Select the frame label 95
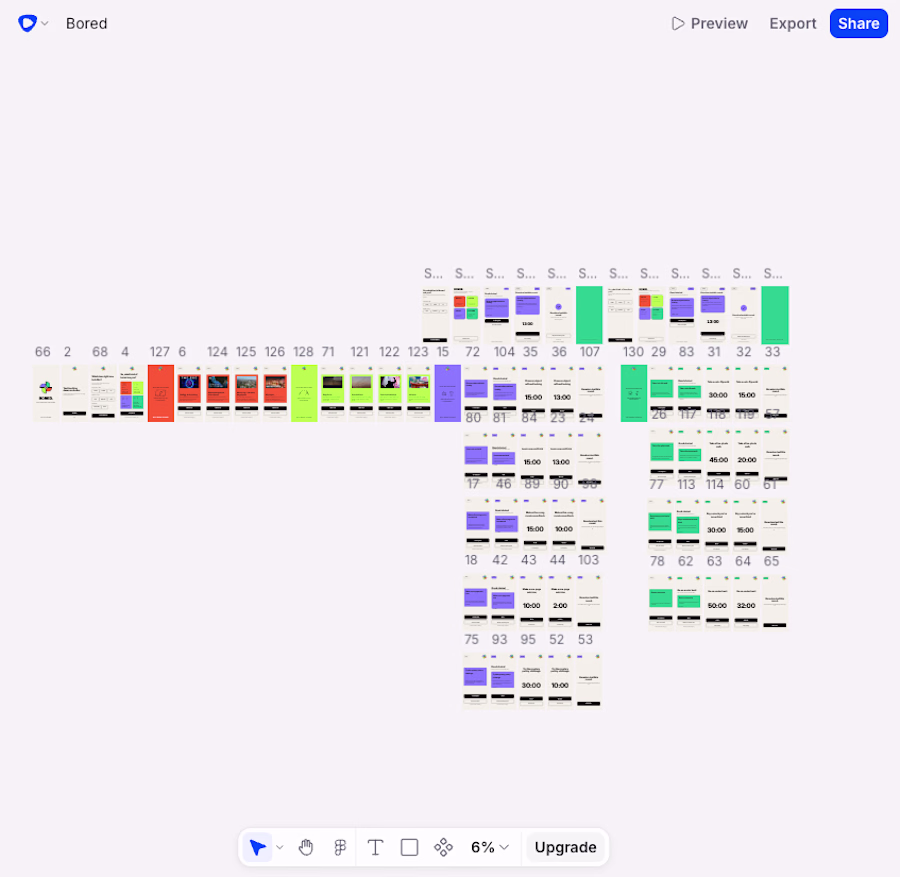 pos(528,640)
